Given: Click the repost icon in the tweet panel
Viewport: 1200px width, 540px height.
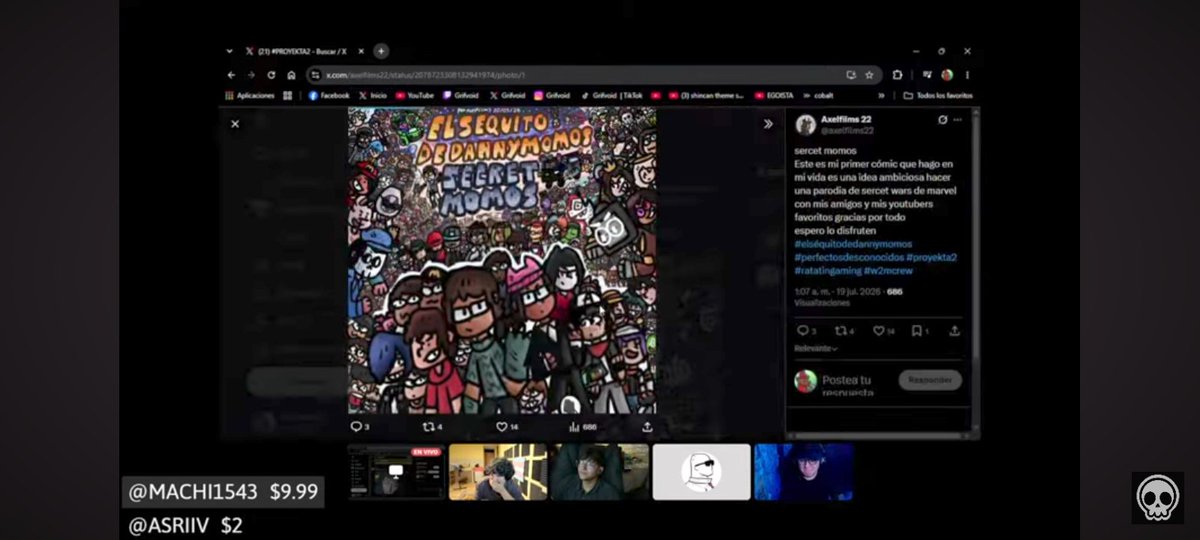Looking at the screenshot, I should pyautogui.click(x=840, y=330).
